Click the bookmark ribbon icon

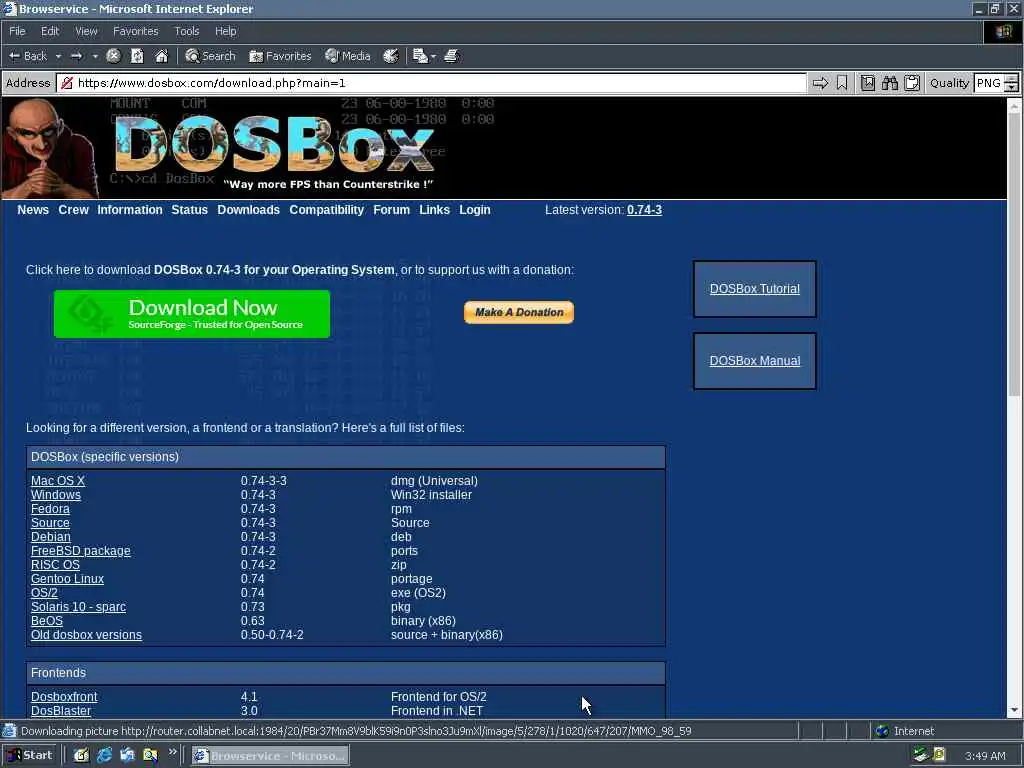pyautogui.click(x=842, y=83)
